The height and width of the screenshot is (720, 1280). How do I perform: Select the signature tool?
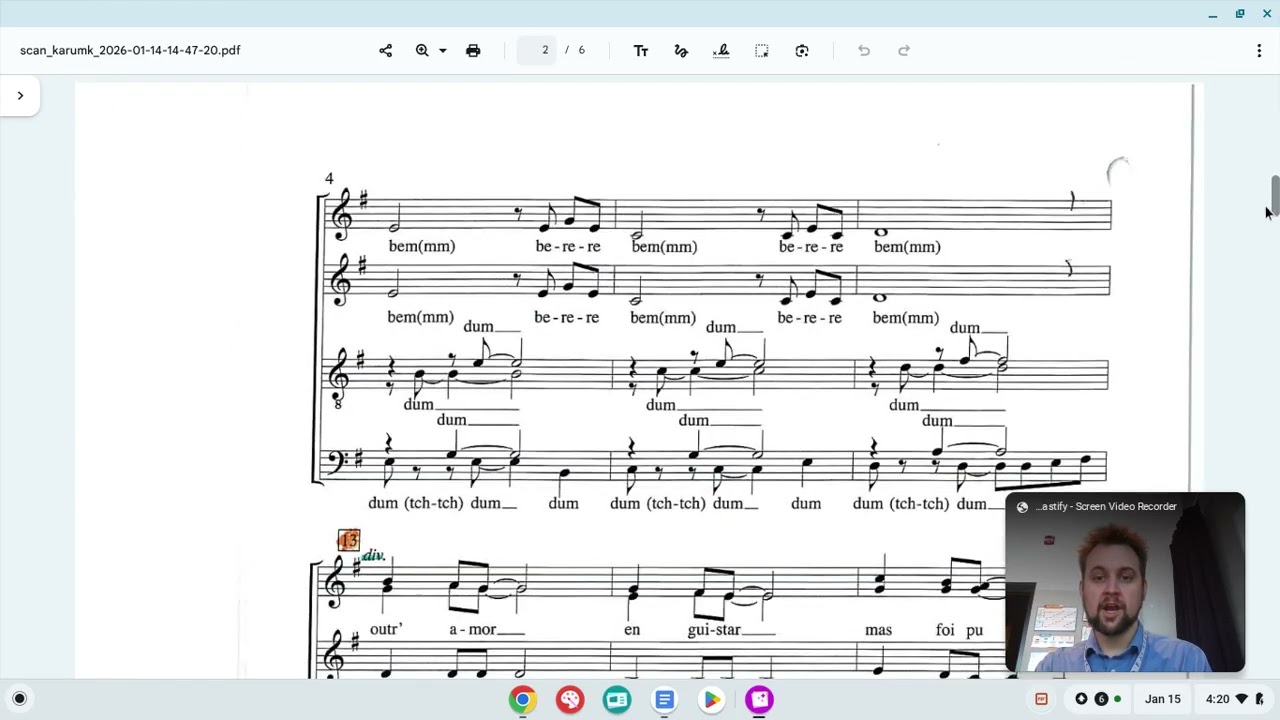point(721,50)
